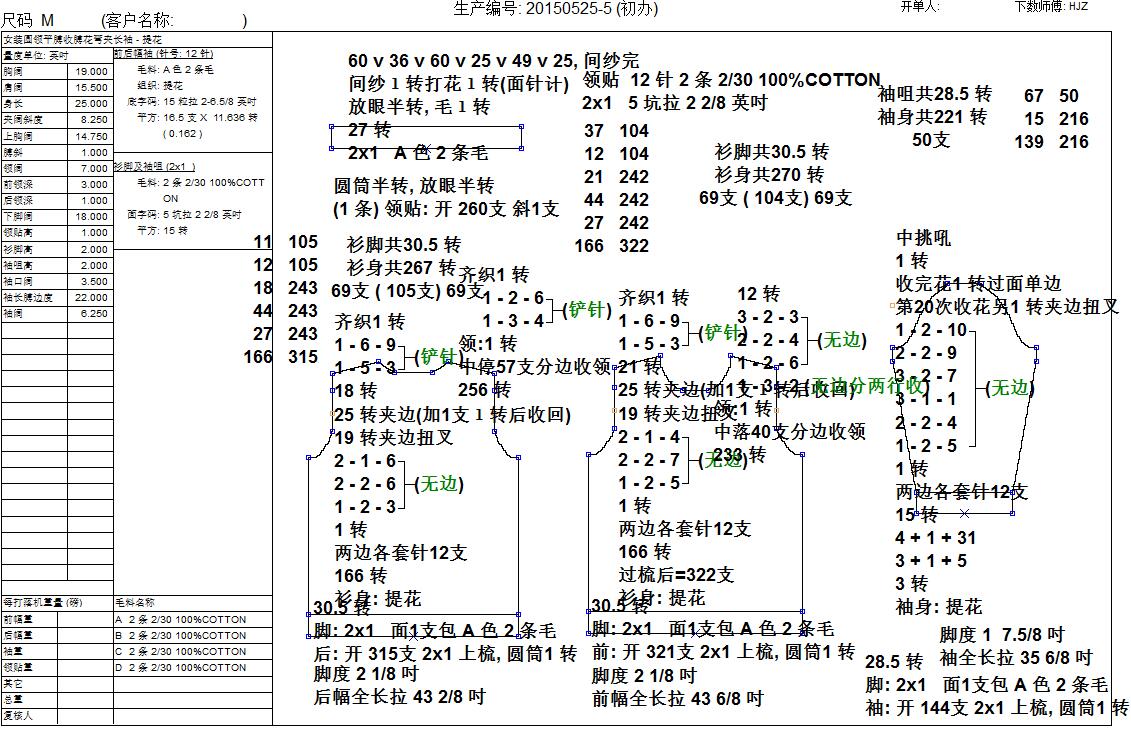Viewport: 1131px width, 729px height.
Task: Click "中落40支分边收领" instruction
Action: [x=790, y=431]
